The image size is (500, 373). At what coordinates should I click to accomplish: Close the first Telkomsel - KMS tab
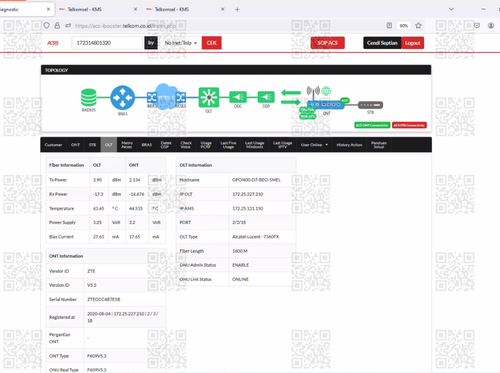pos(135,9)
